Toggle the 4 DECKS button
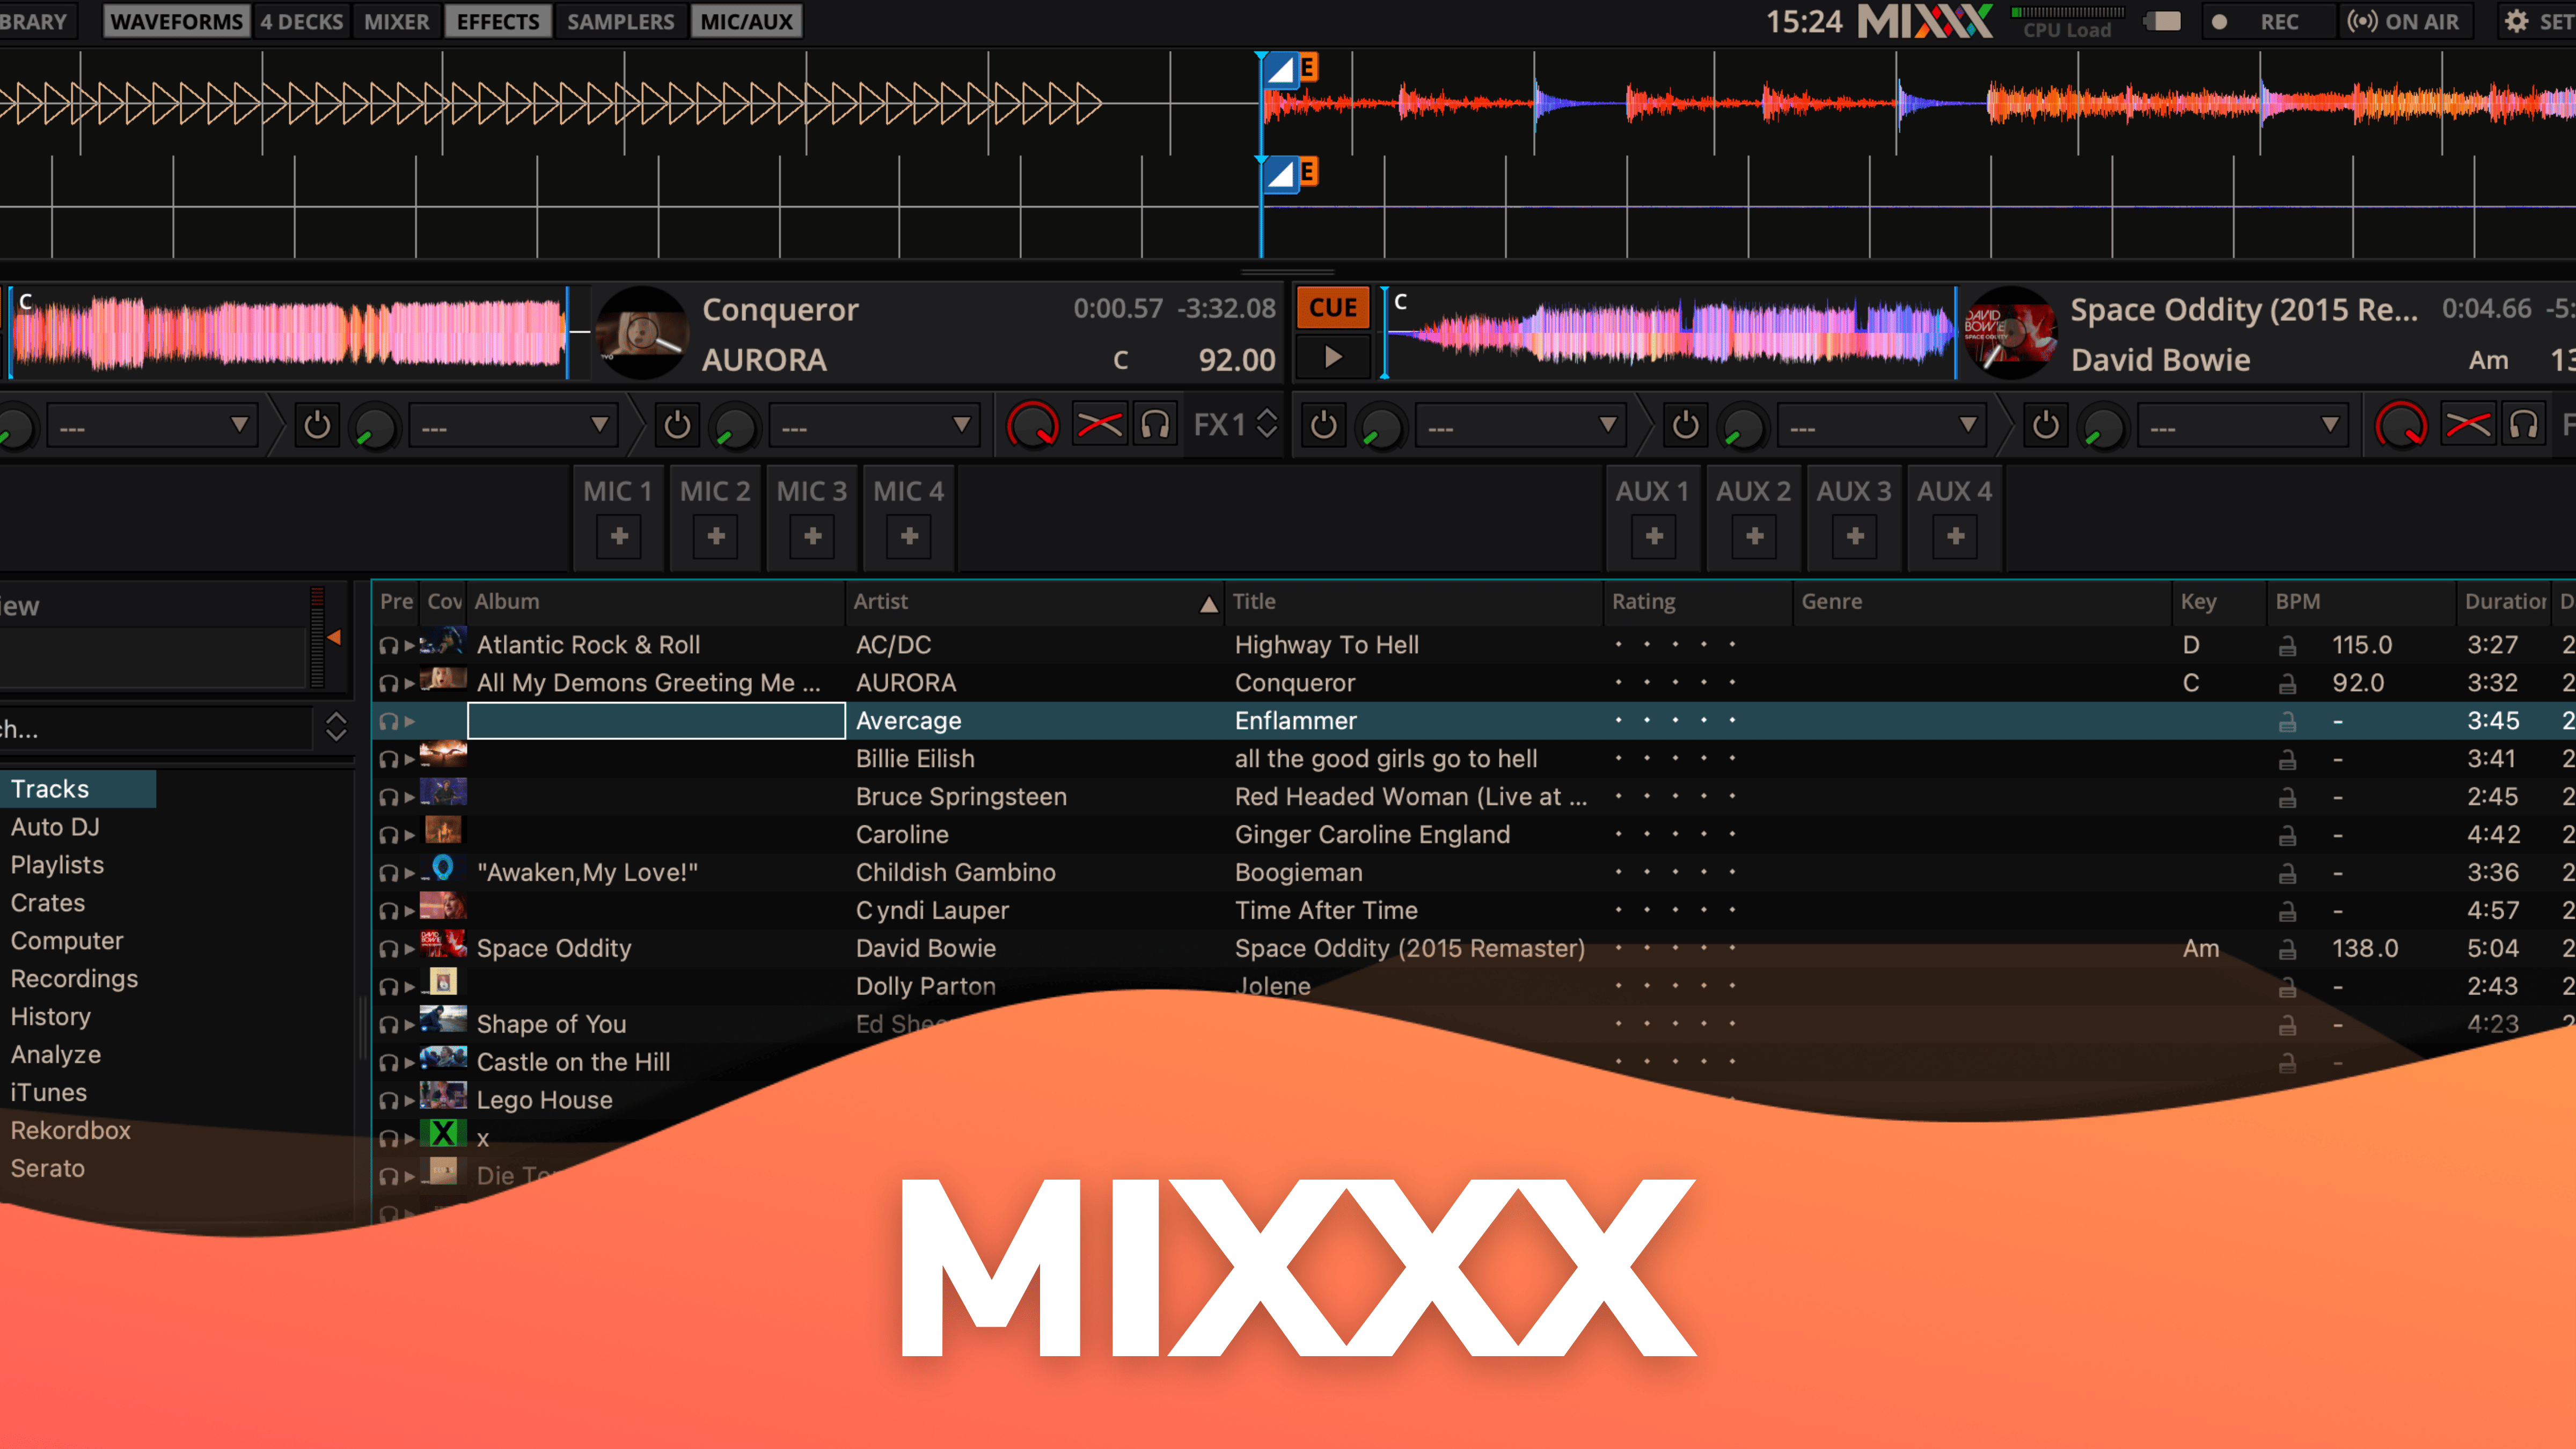 pyautogui.click(x=302, y=21)
